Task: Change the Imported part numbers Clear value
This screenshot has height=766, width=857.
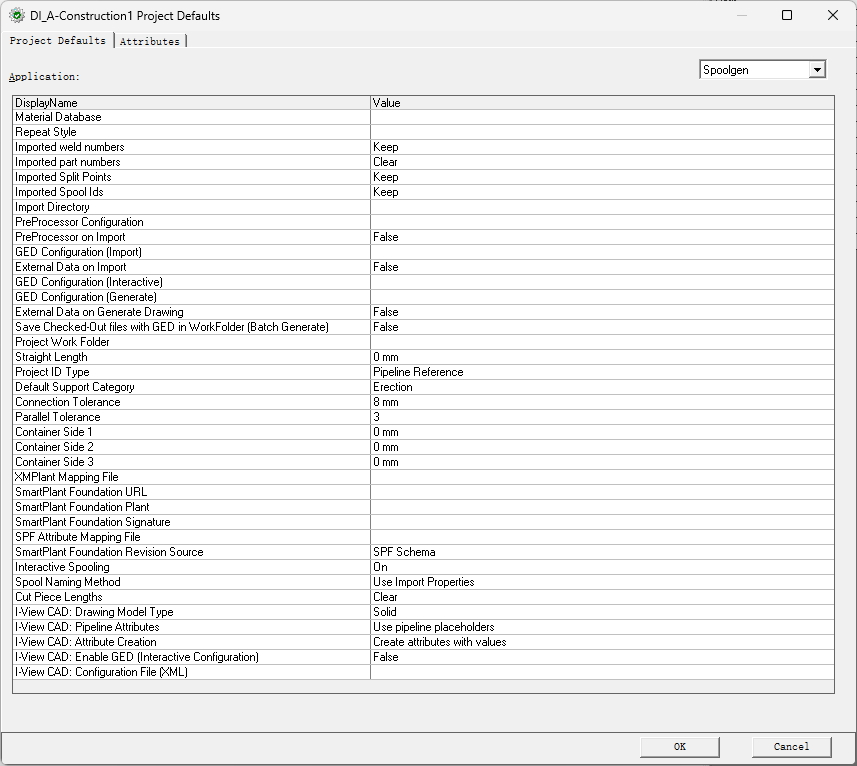Action: tap(600, 162)
